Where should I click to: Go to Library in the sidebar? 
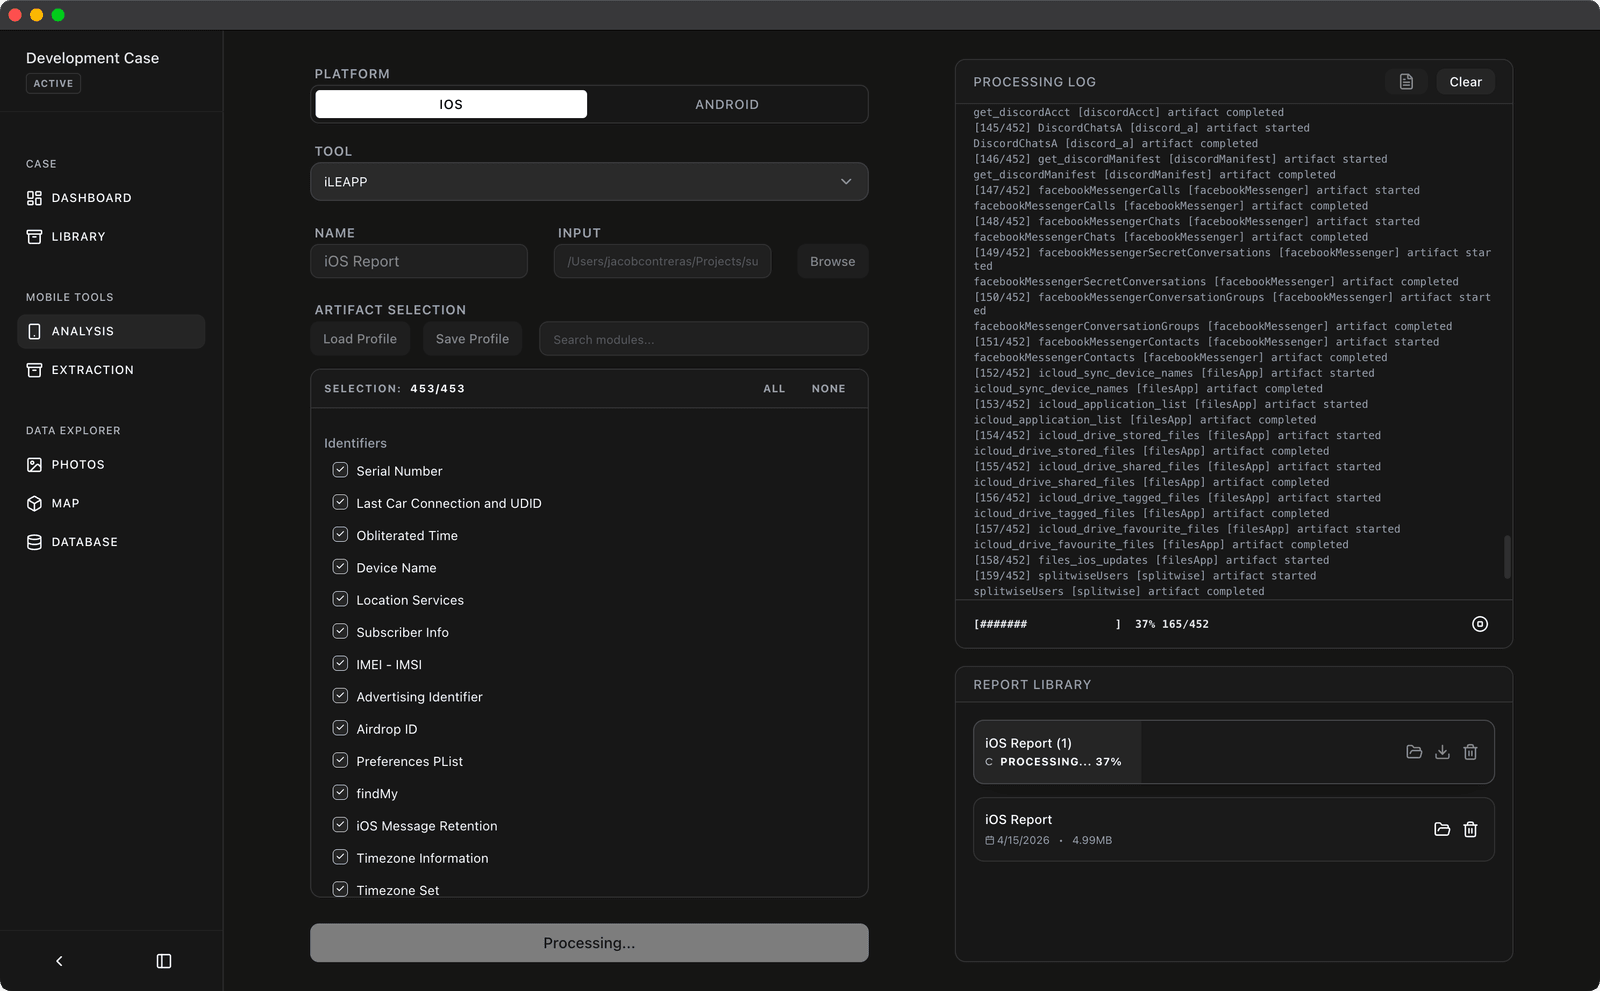click(x=111, y=237)
